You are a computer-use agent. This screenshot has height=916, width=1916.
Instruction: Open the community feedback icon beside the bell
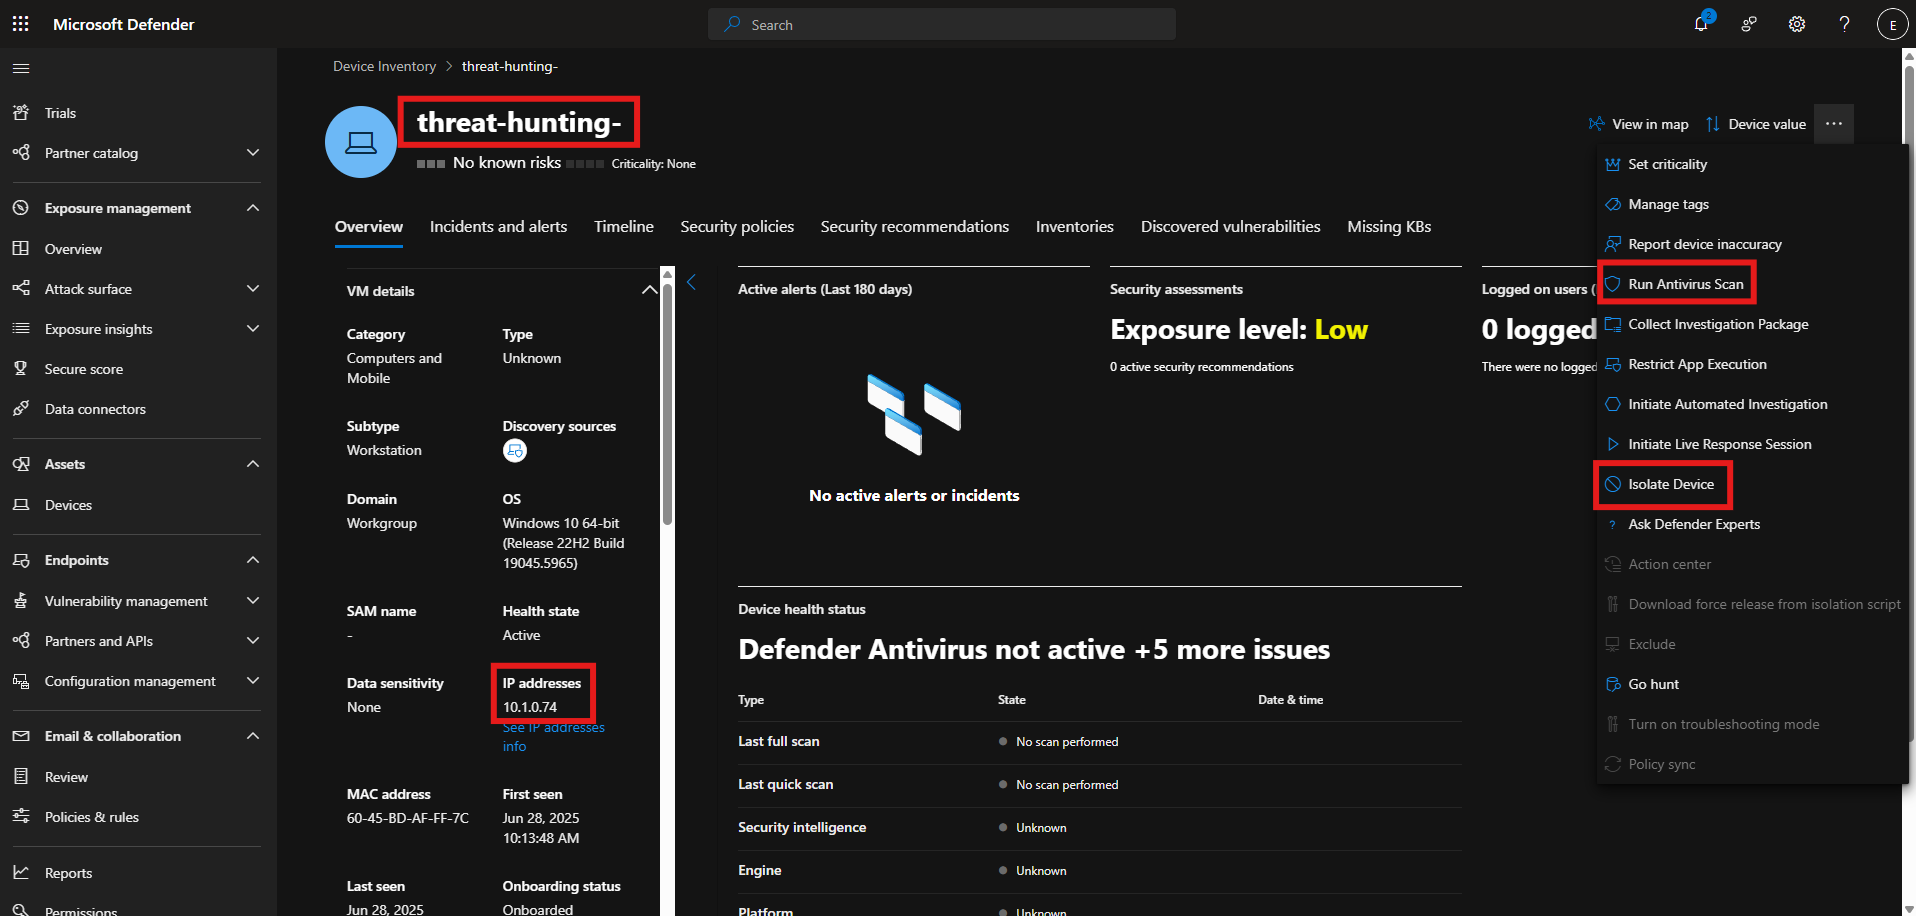pyautogui.click(x=1749, y=24)
